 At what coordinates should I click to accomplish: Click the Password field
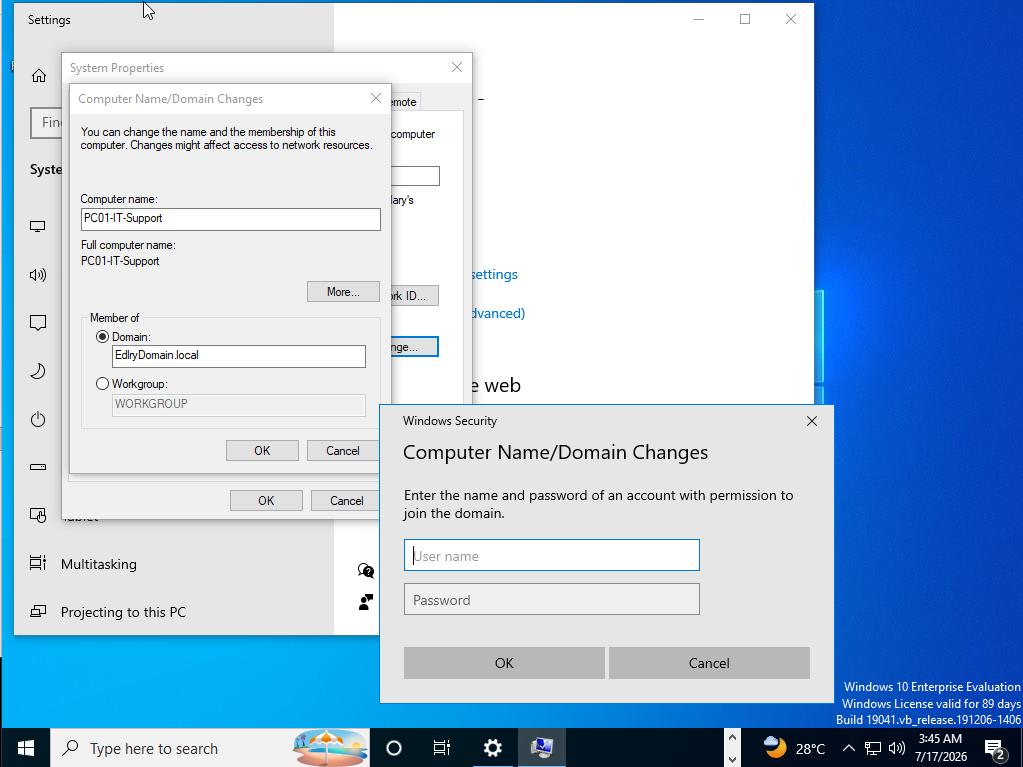[552, 599]
